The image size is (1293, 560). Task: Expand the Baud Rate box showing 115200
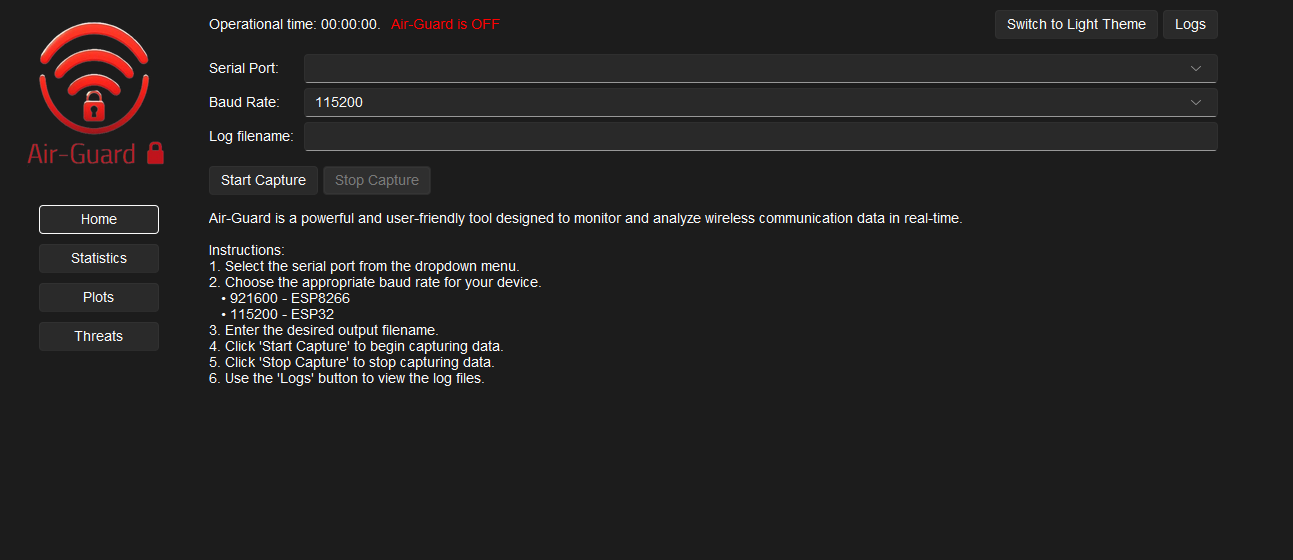pyautogui.click(x=750, y=102)
